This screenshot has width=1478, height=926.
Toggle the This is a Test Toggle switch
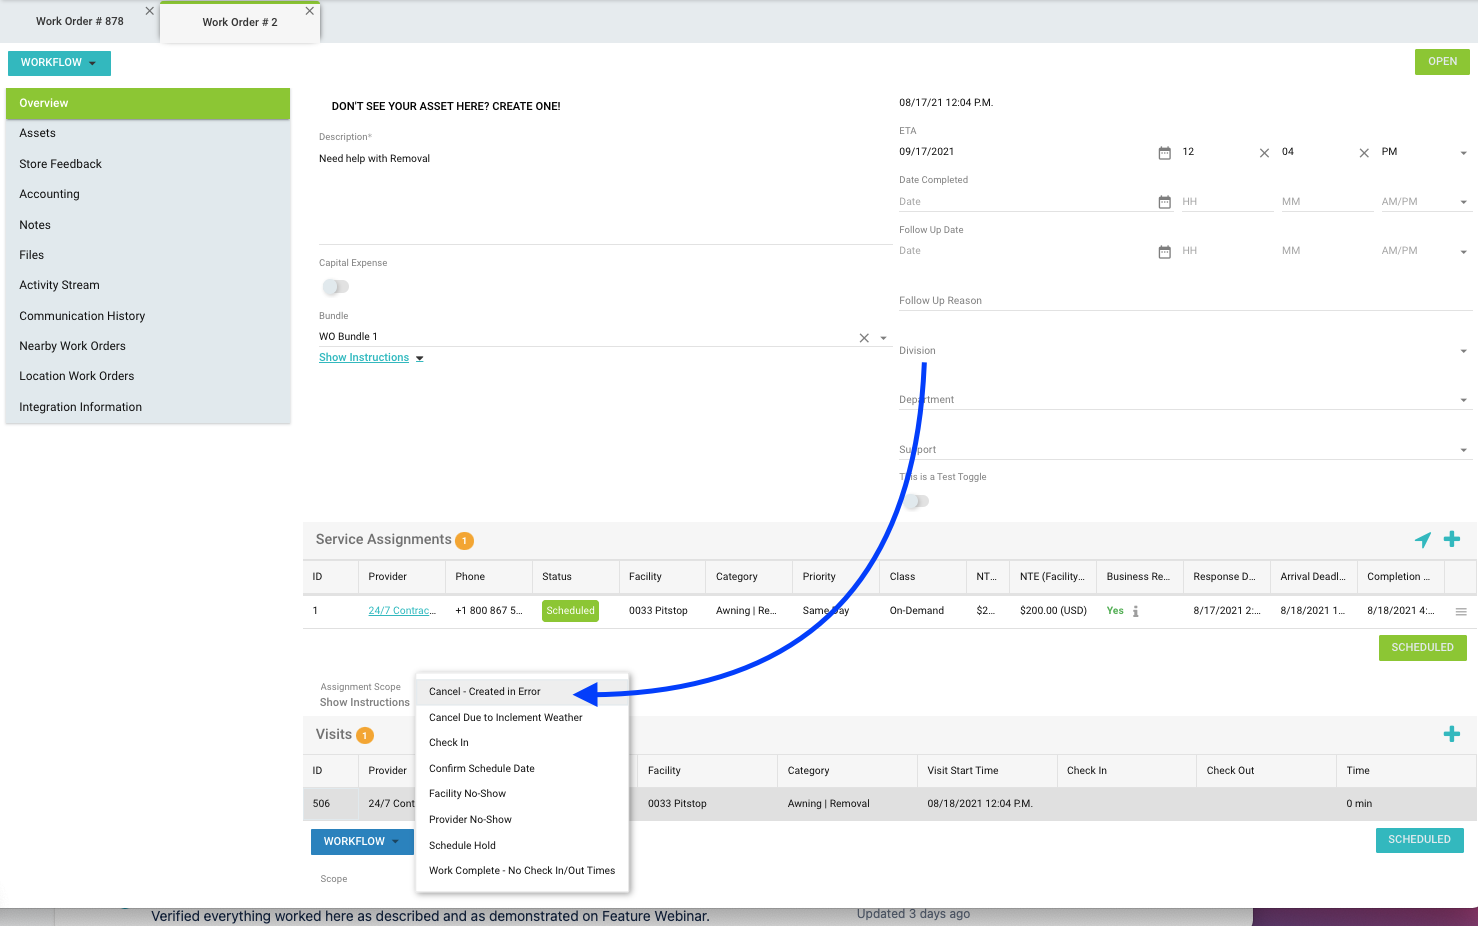click(916, 501)
